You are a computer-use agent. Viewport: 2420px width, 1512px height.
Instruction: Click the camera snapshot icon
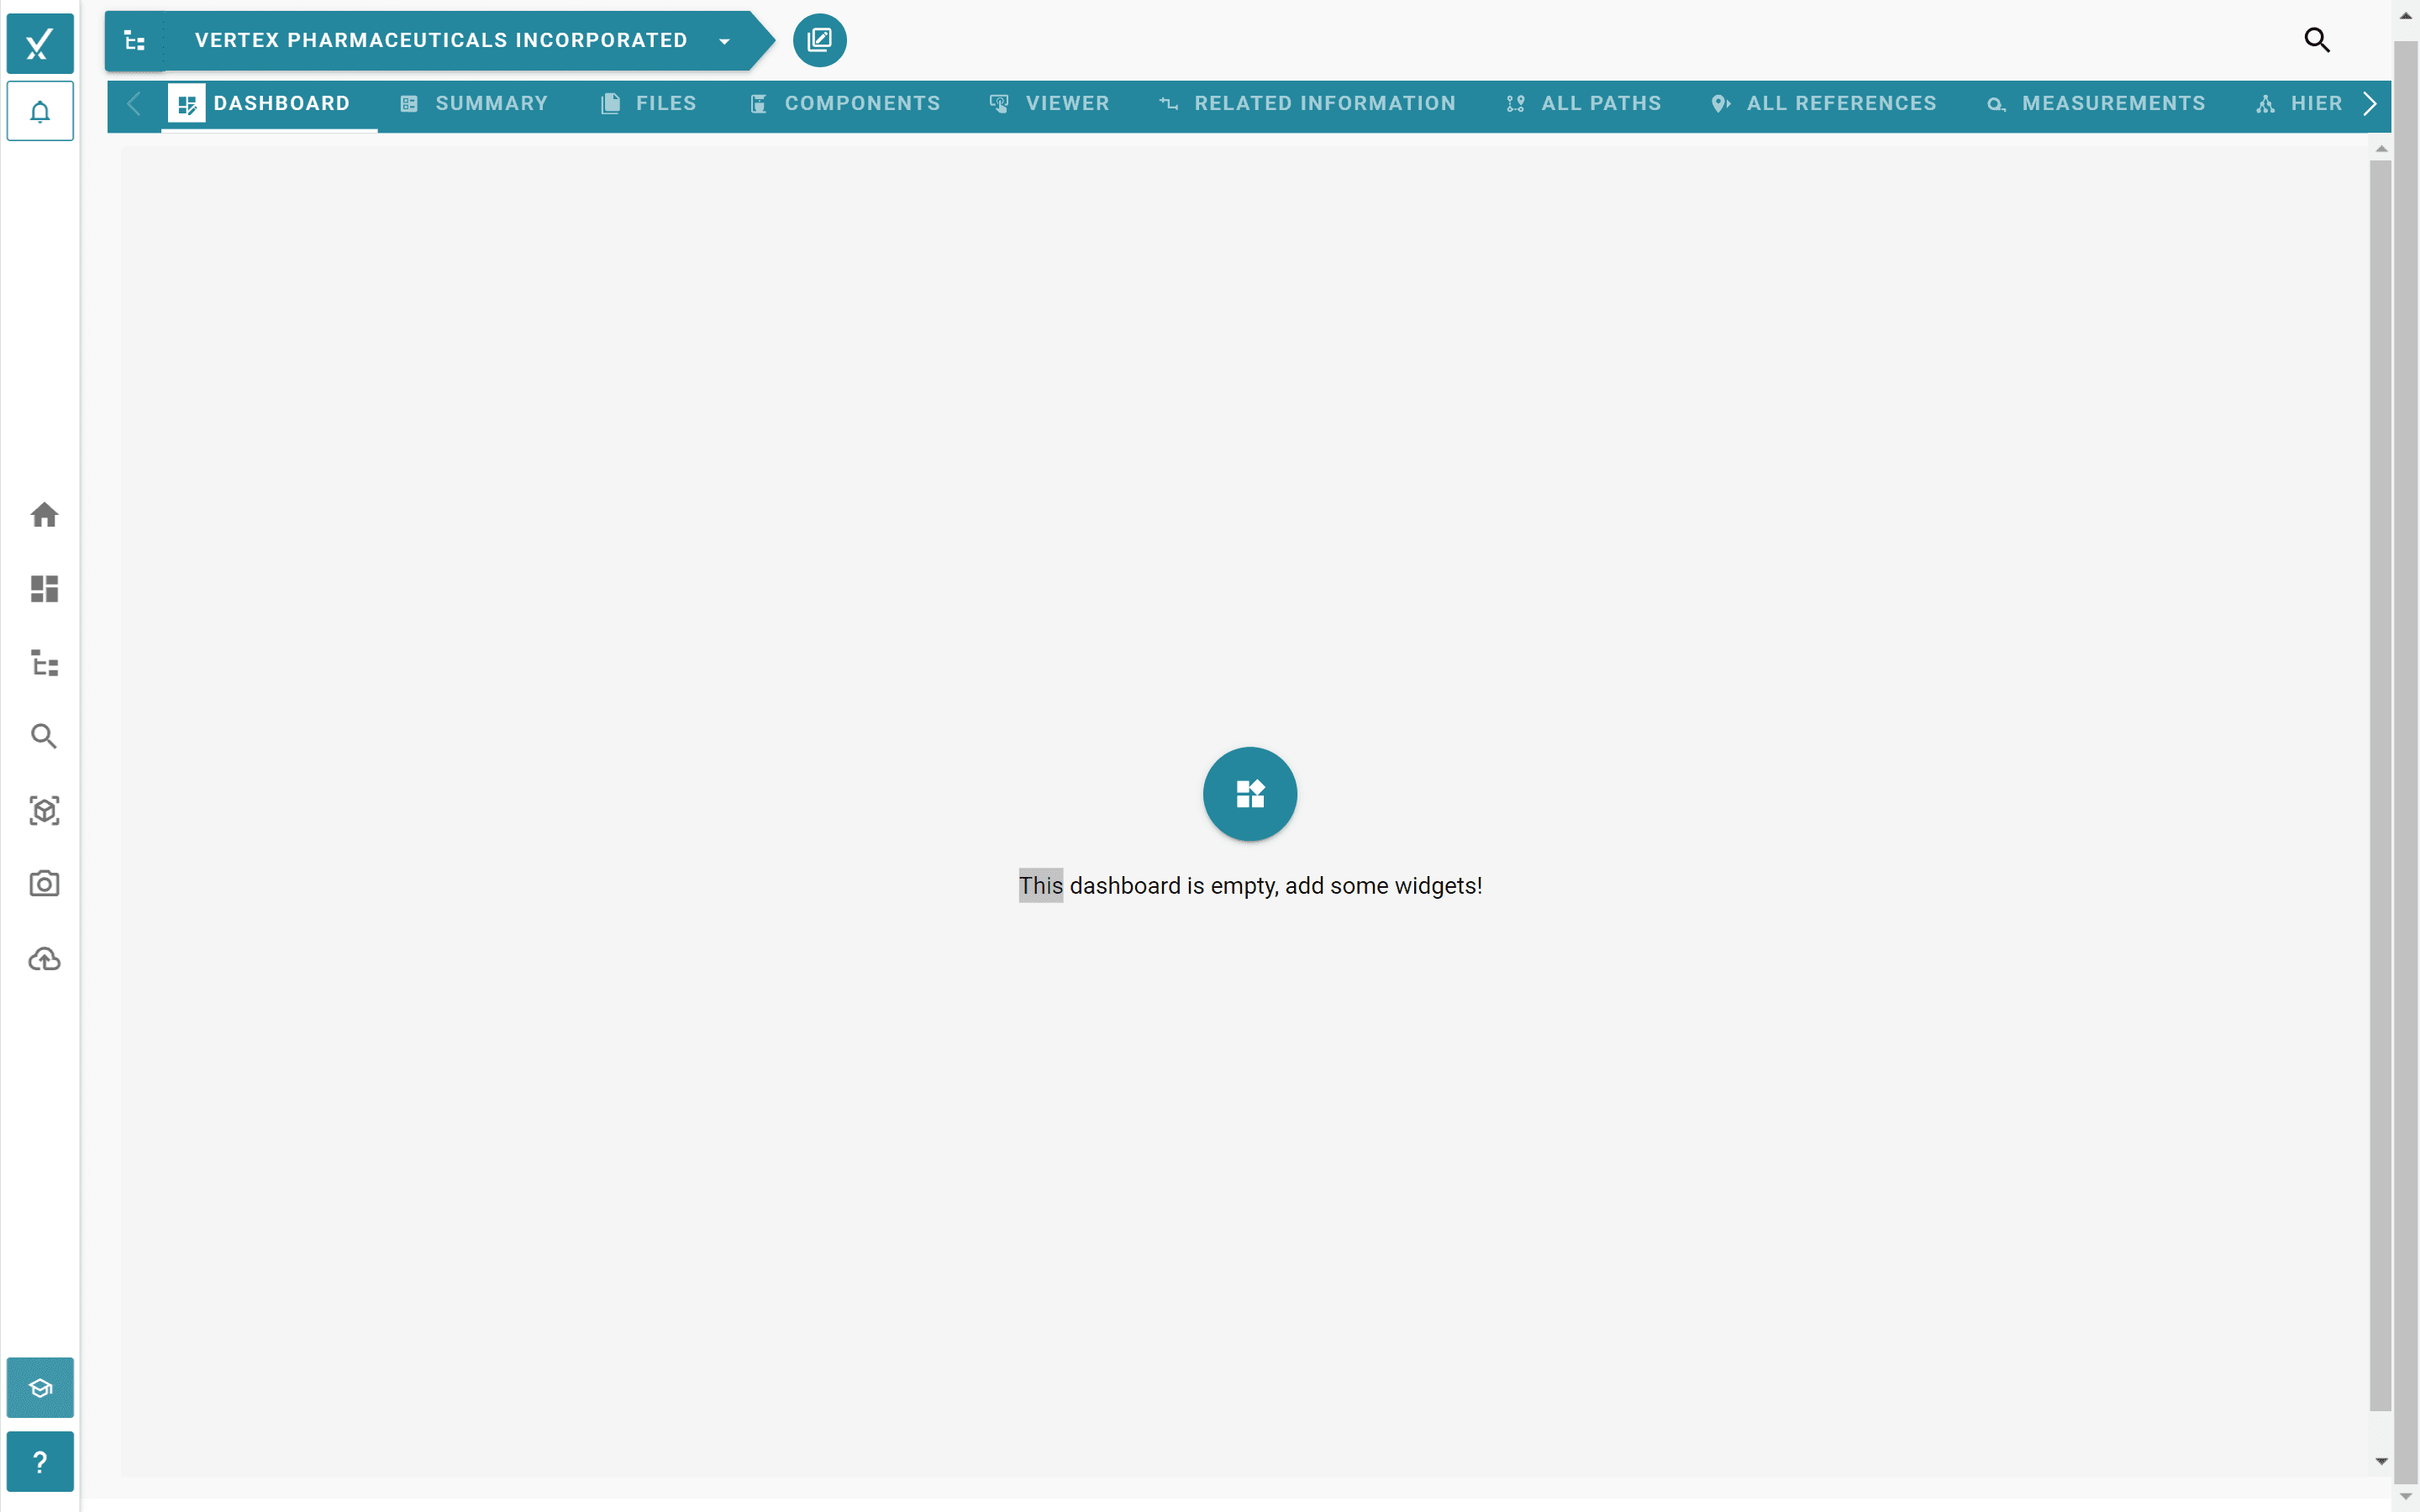(x=43, y=884)
